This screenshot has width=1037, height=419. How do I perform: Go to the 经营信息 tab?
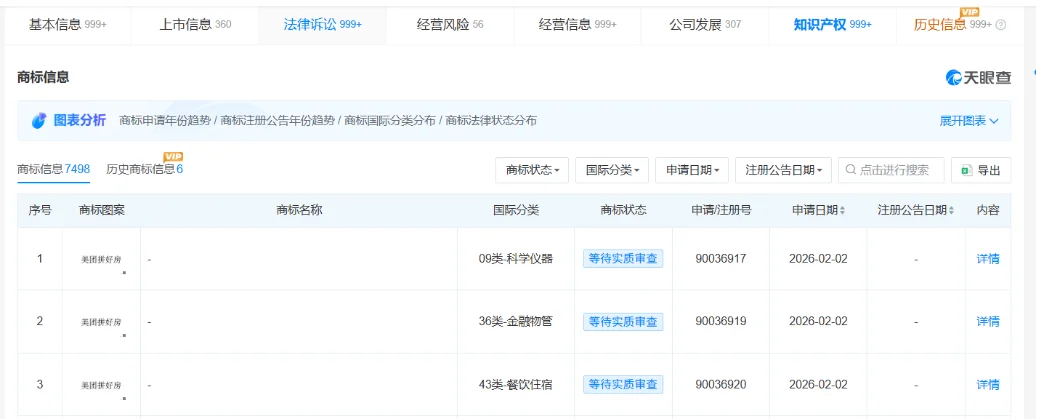[x=578, y=25]
